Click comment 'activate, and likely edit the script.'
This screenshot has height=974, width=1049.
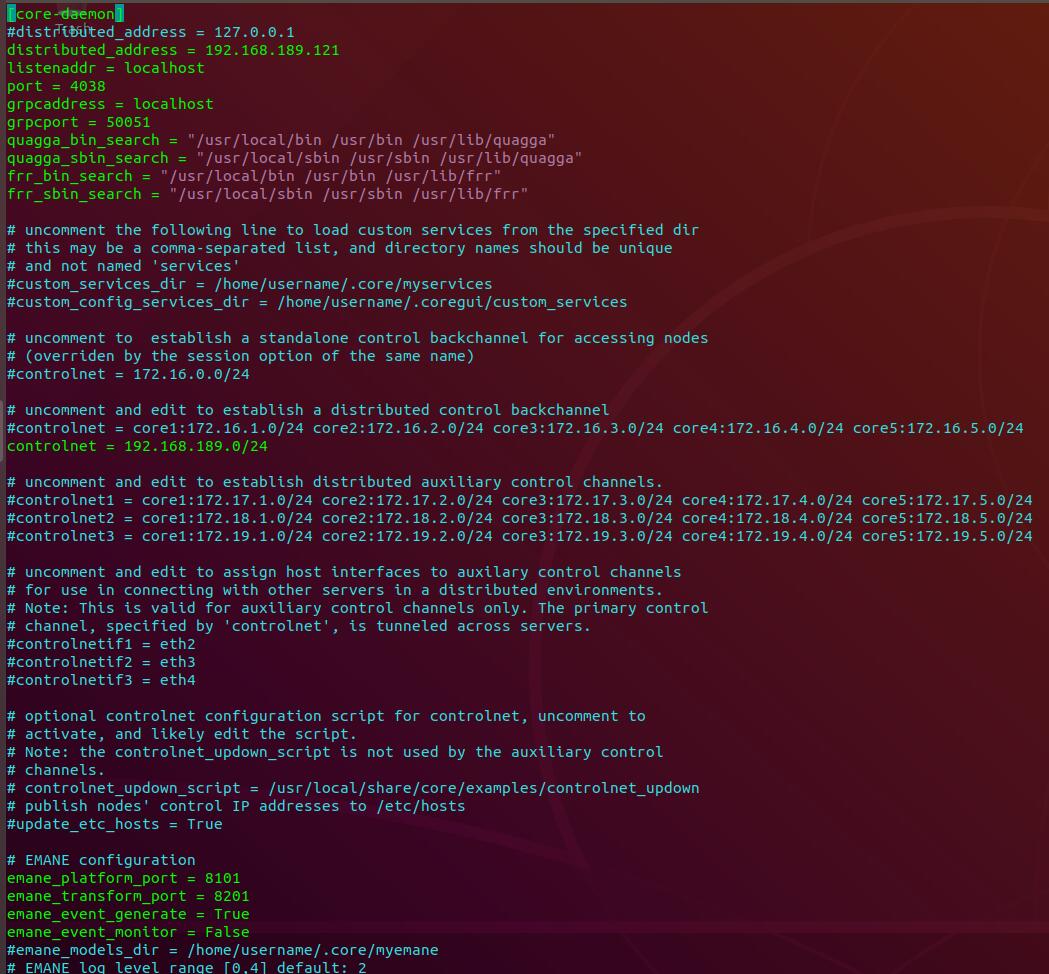pos(182,735)
